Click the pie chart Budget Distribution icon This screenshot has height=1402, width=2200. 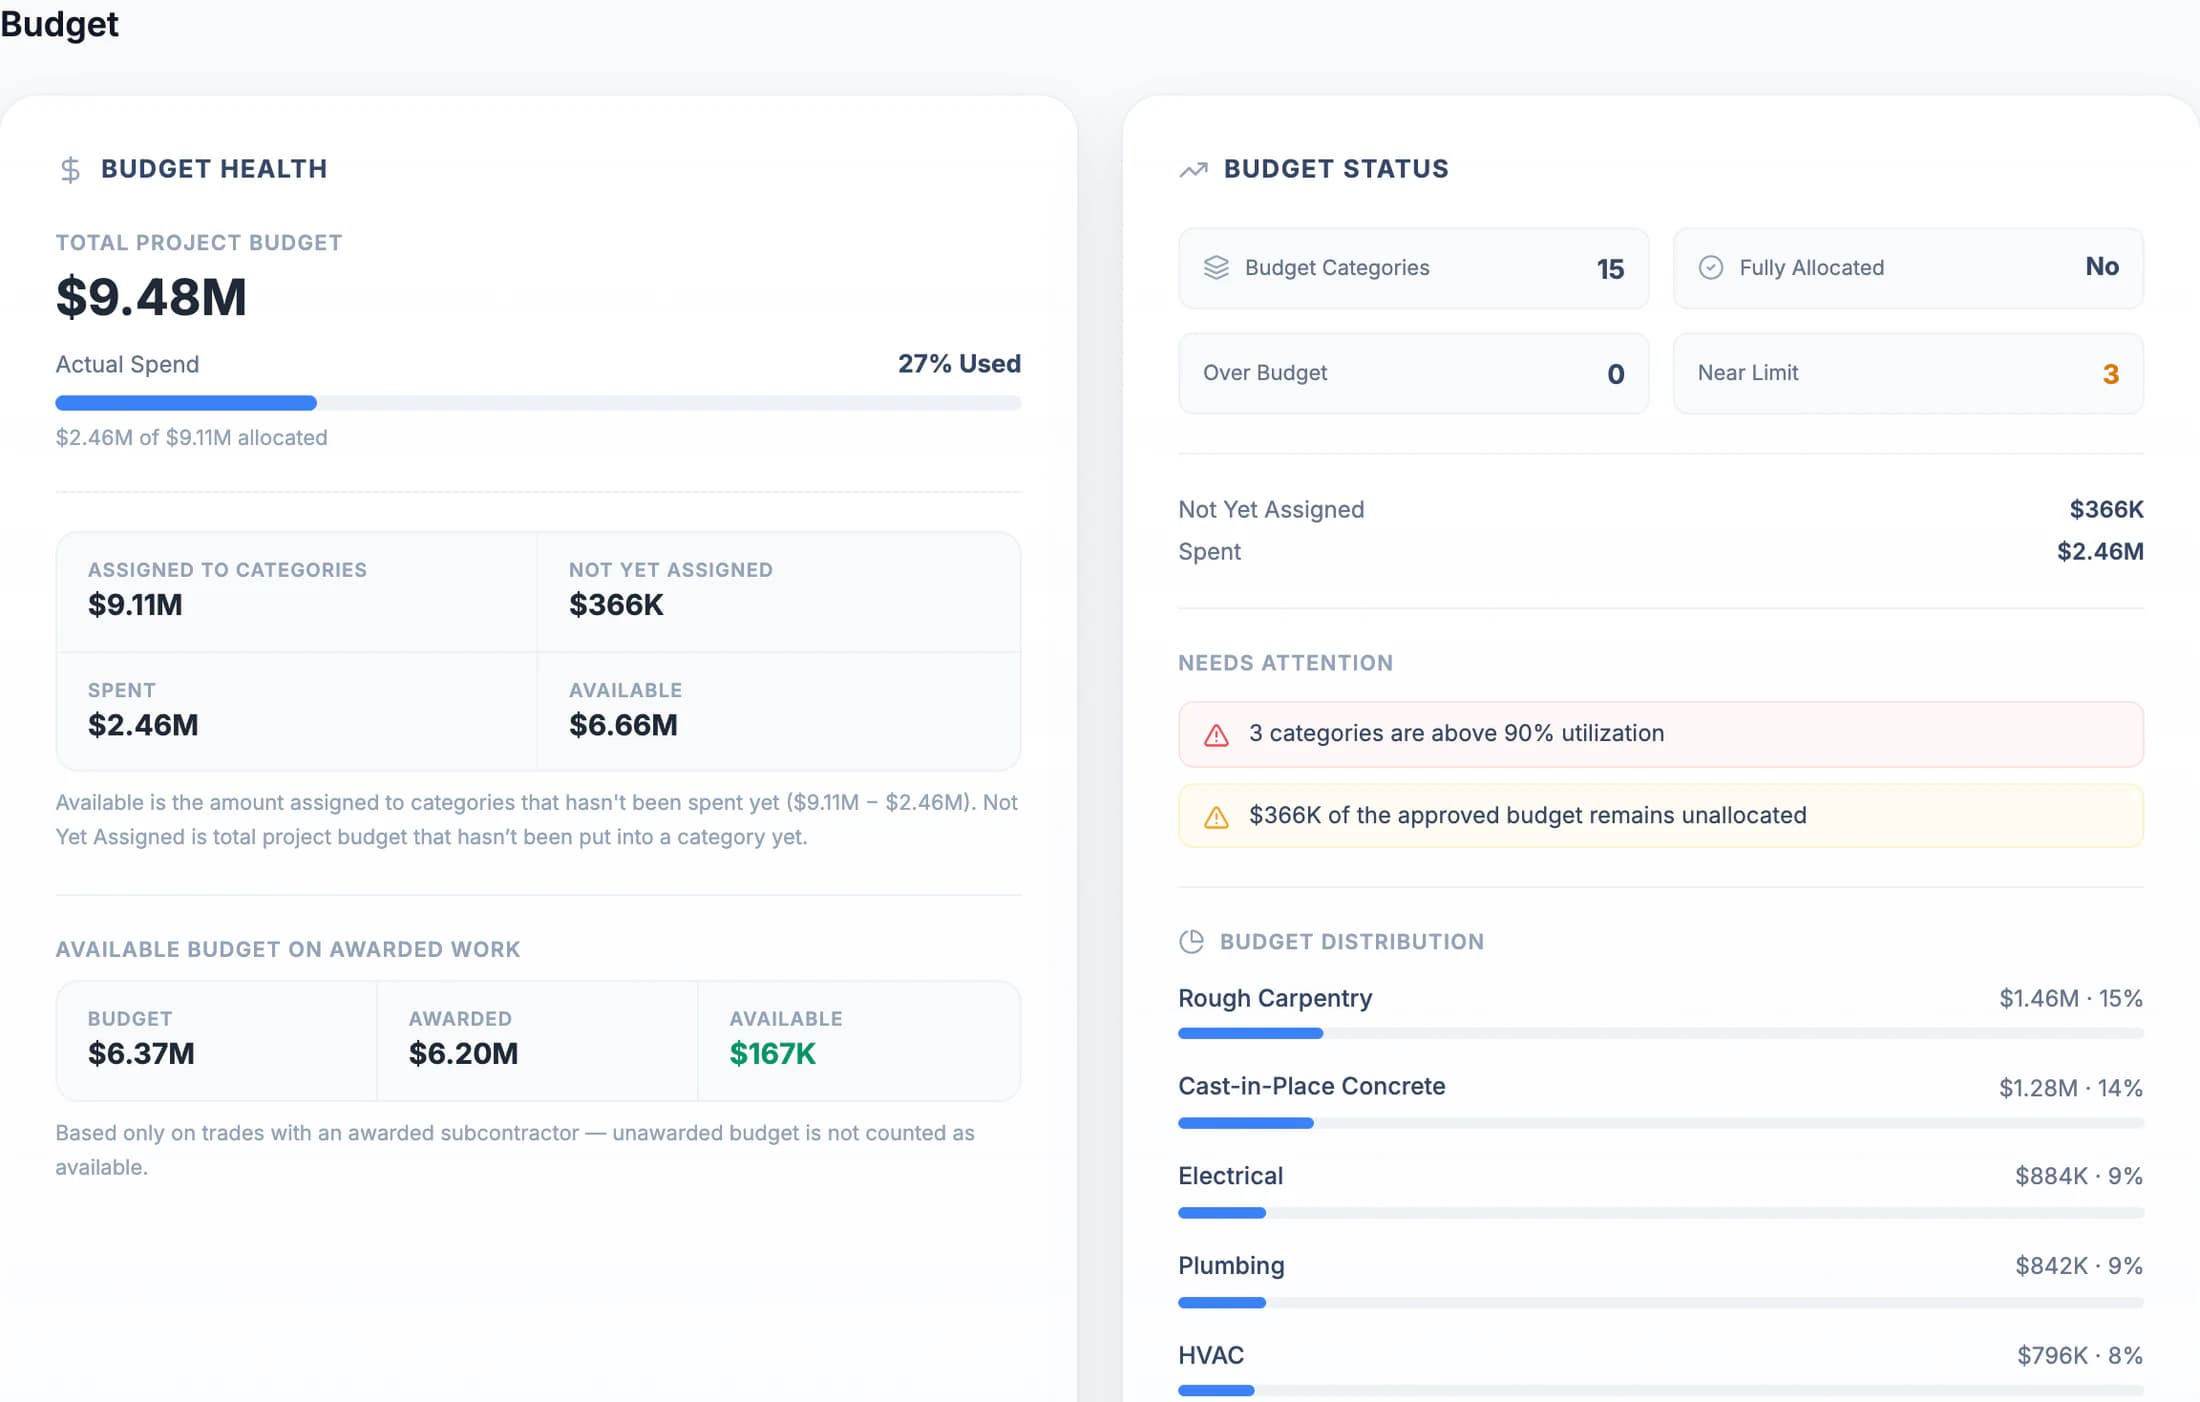1191,941
